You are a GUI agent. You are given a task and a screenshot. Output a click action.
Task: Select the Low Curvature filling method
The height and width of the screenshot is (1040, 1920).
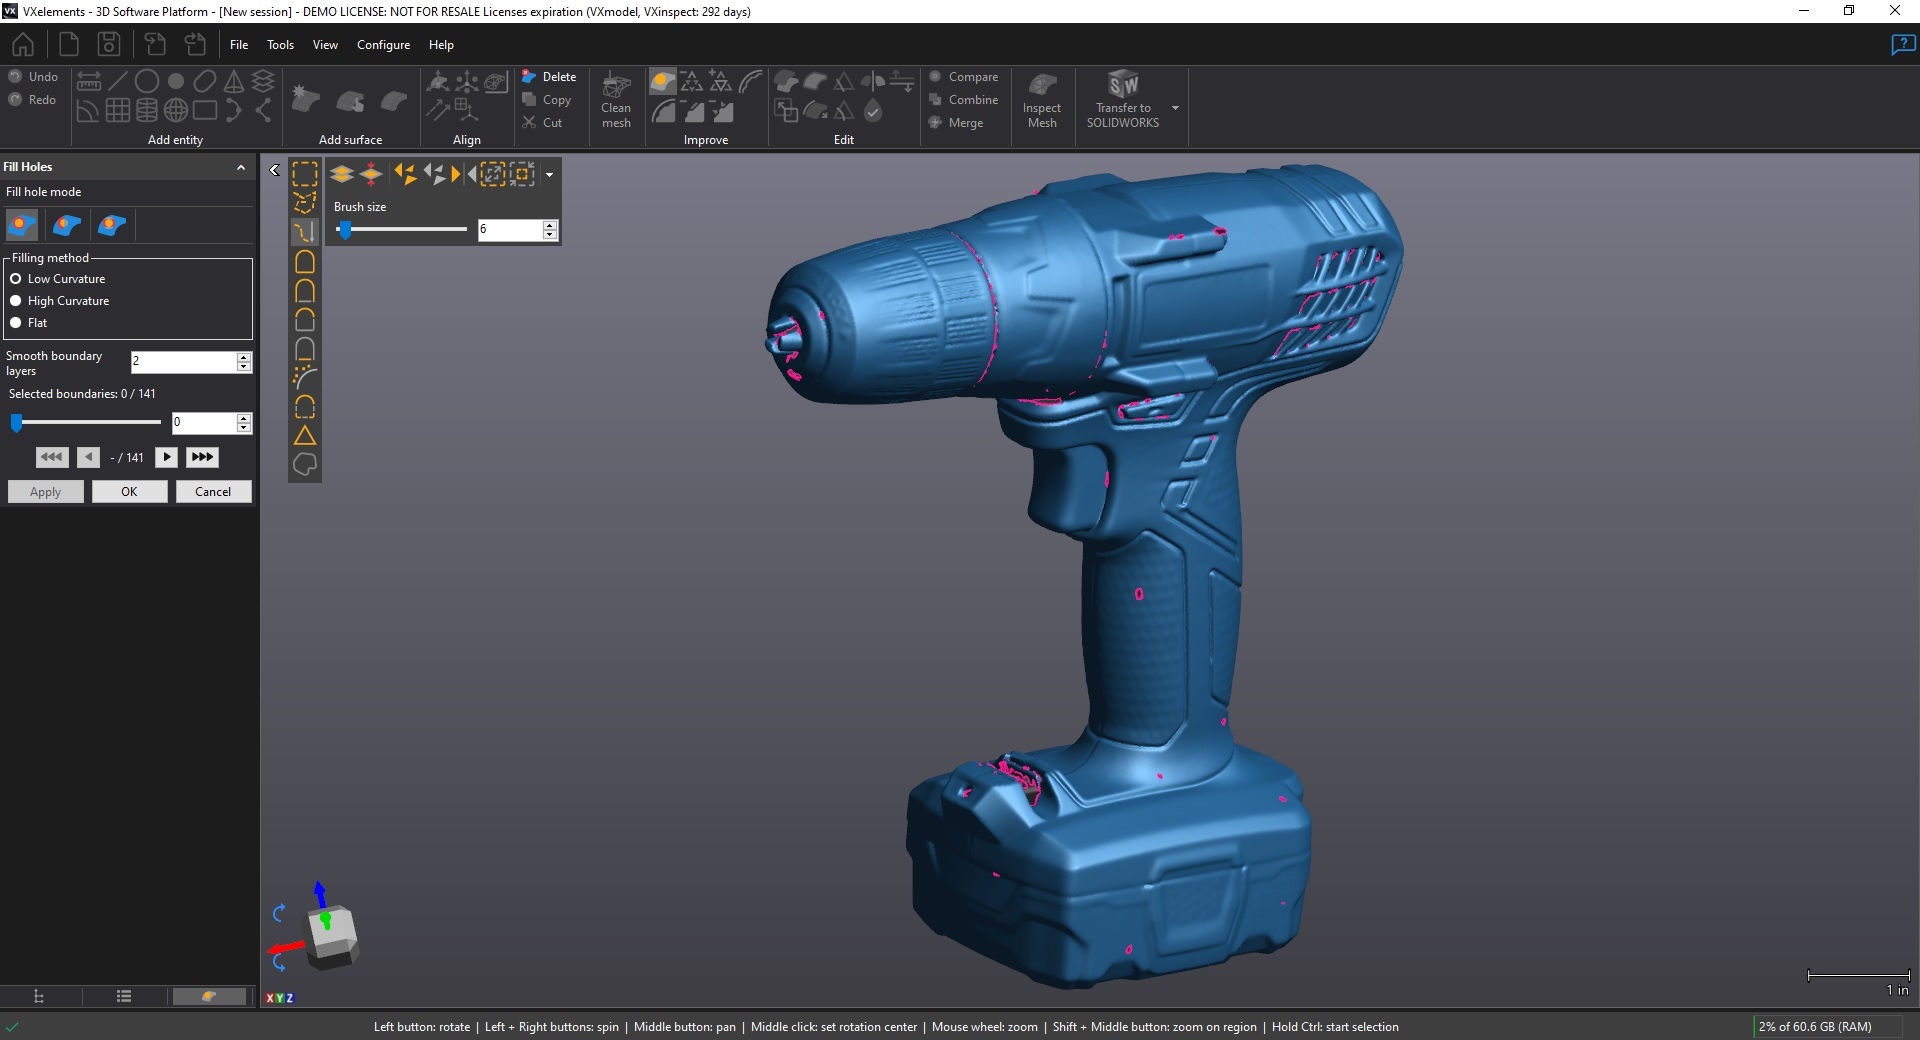(16, 279)
